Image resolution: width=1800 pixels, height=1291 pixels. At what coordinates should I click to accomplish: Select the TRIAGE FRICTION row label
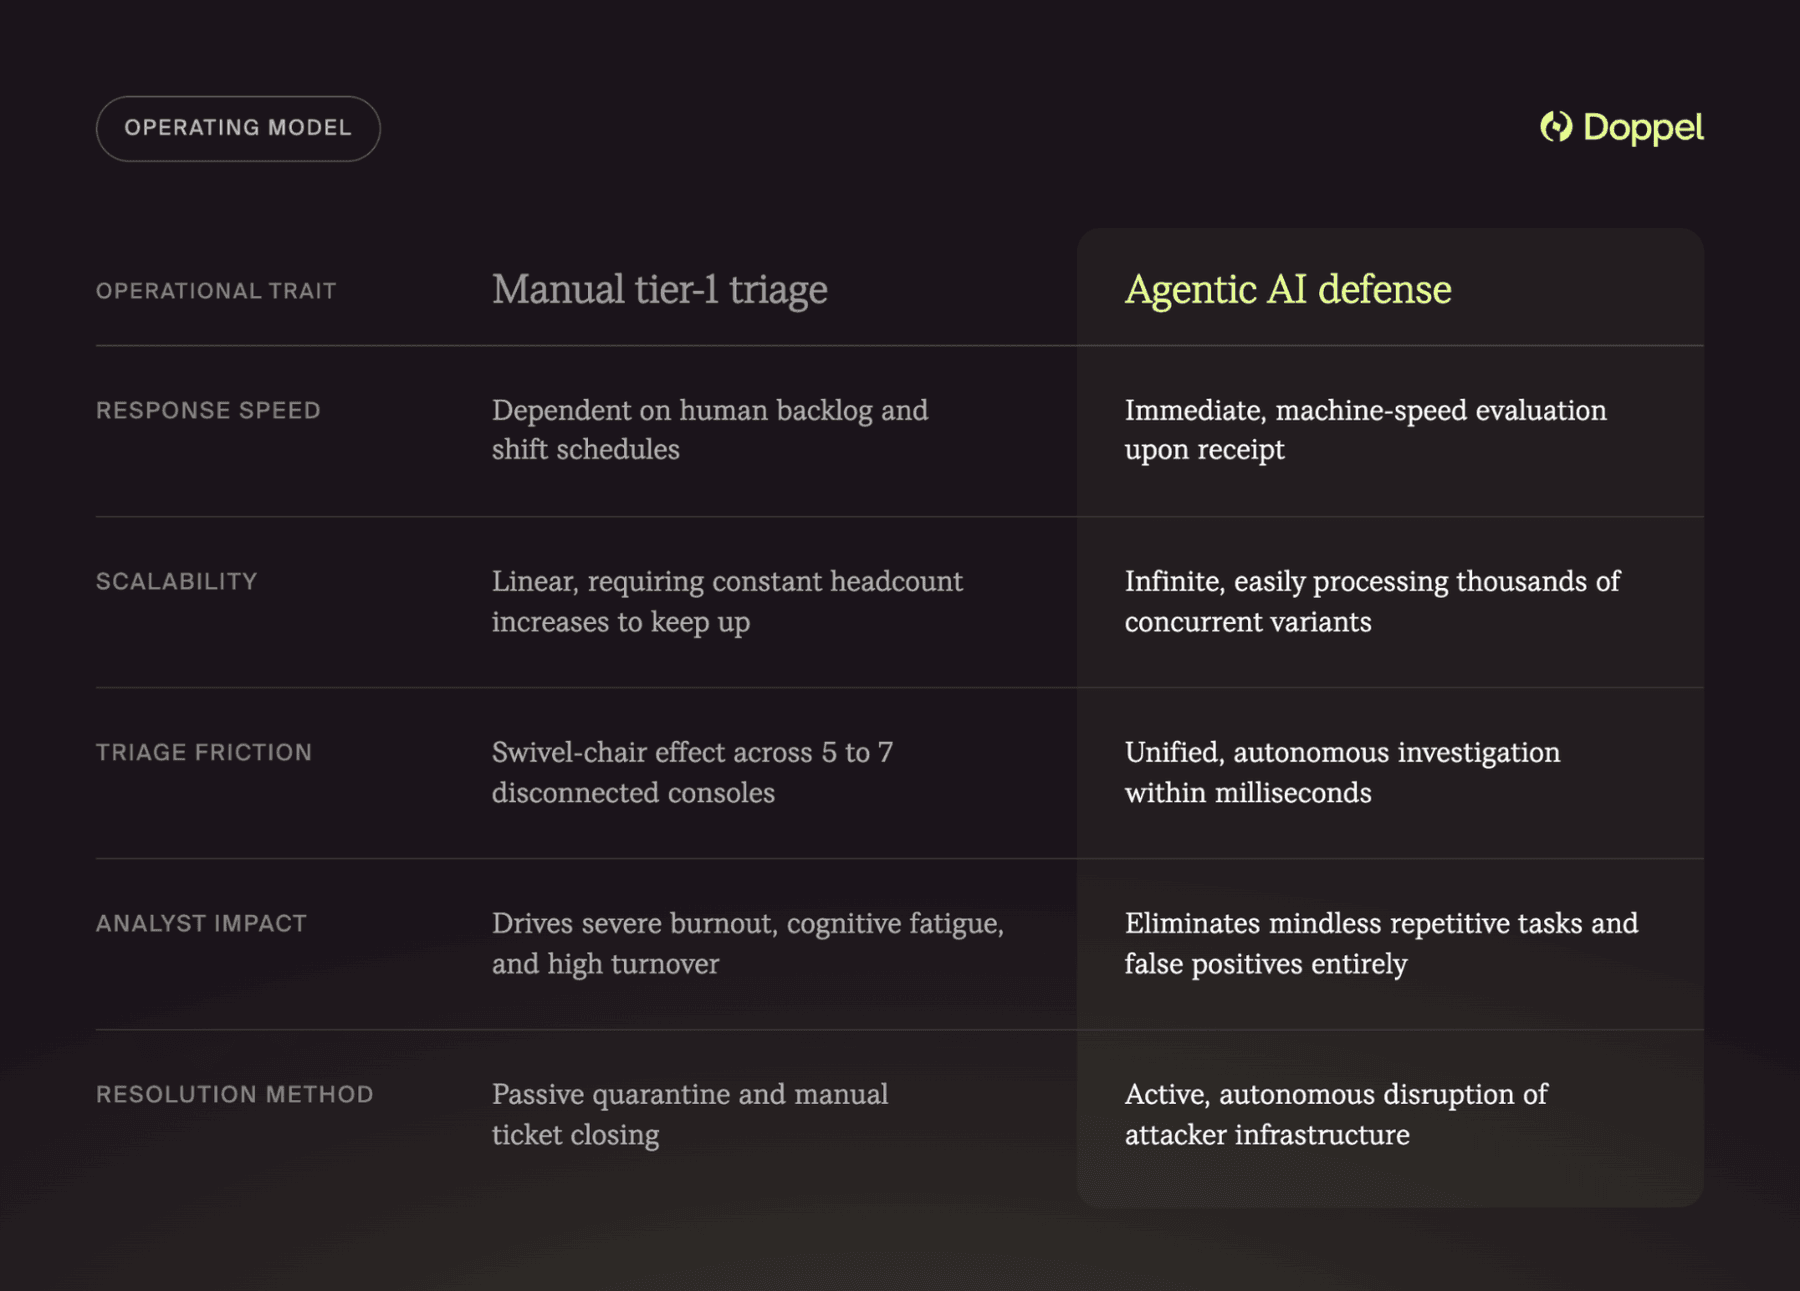coord(204,752)
